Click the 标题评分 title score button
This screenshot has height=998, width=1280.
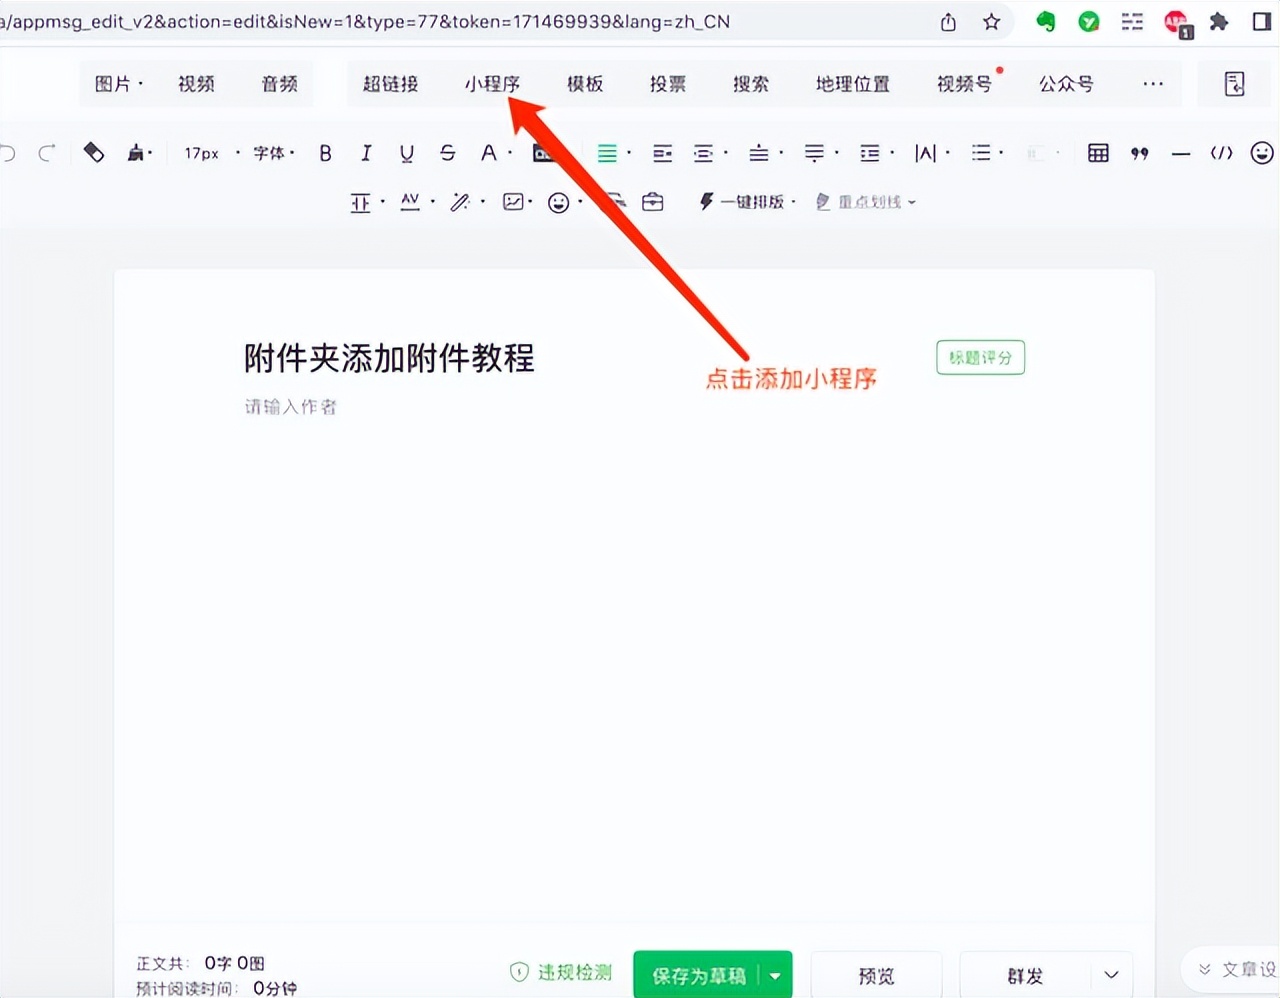coord(980,357)
